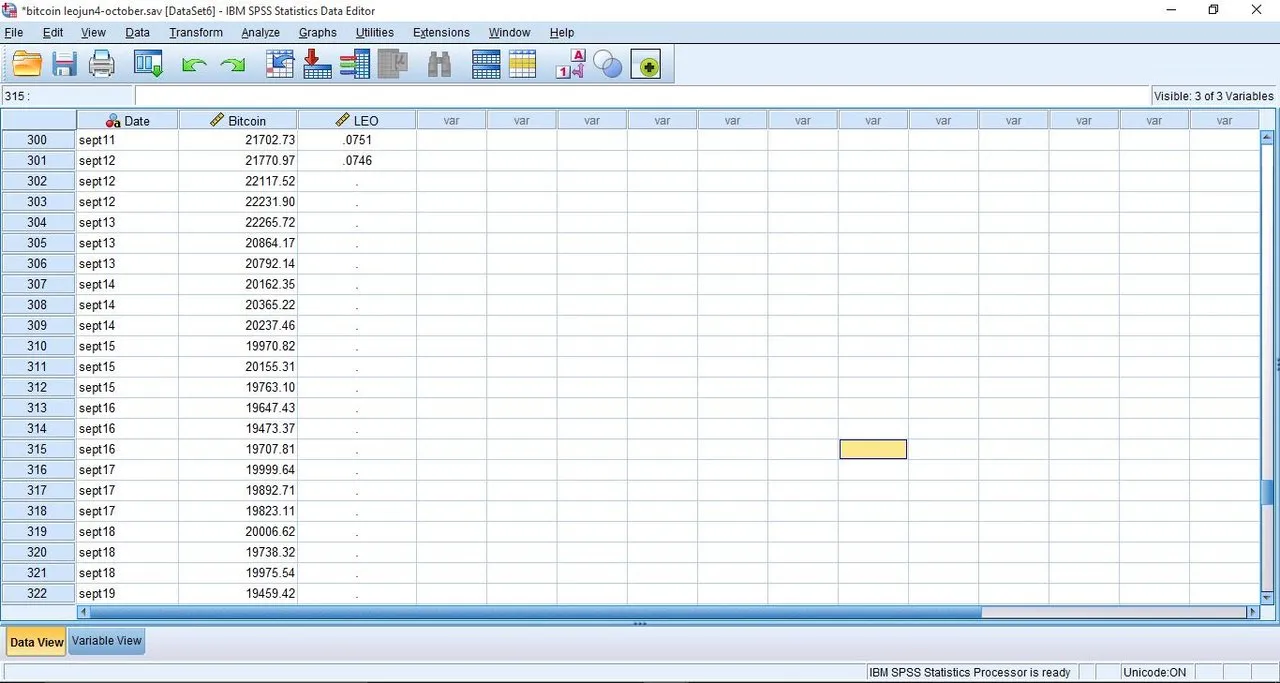Click the horizontal scrollbar thumb
The width and height of the screenshot is (1280, 683).
[x=536, y=612]
